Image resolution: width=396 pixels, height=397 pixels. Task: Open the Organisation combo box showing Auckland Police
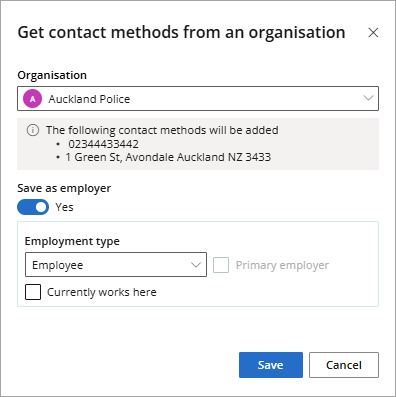pyautogui.click(x=198, y=99)
